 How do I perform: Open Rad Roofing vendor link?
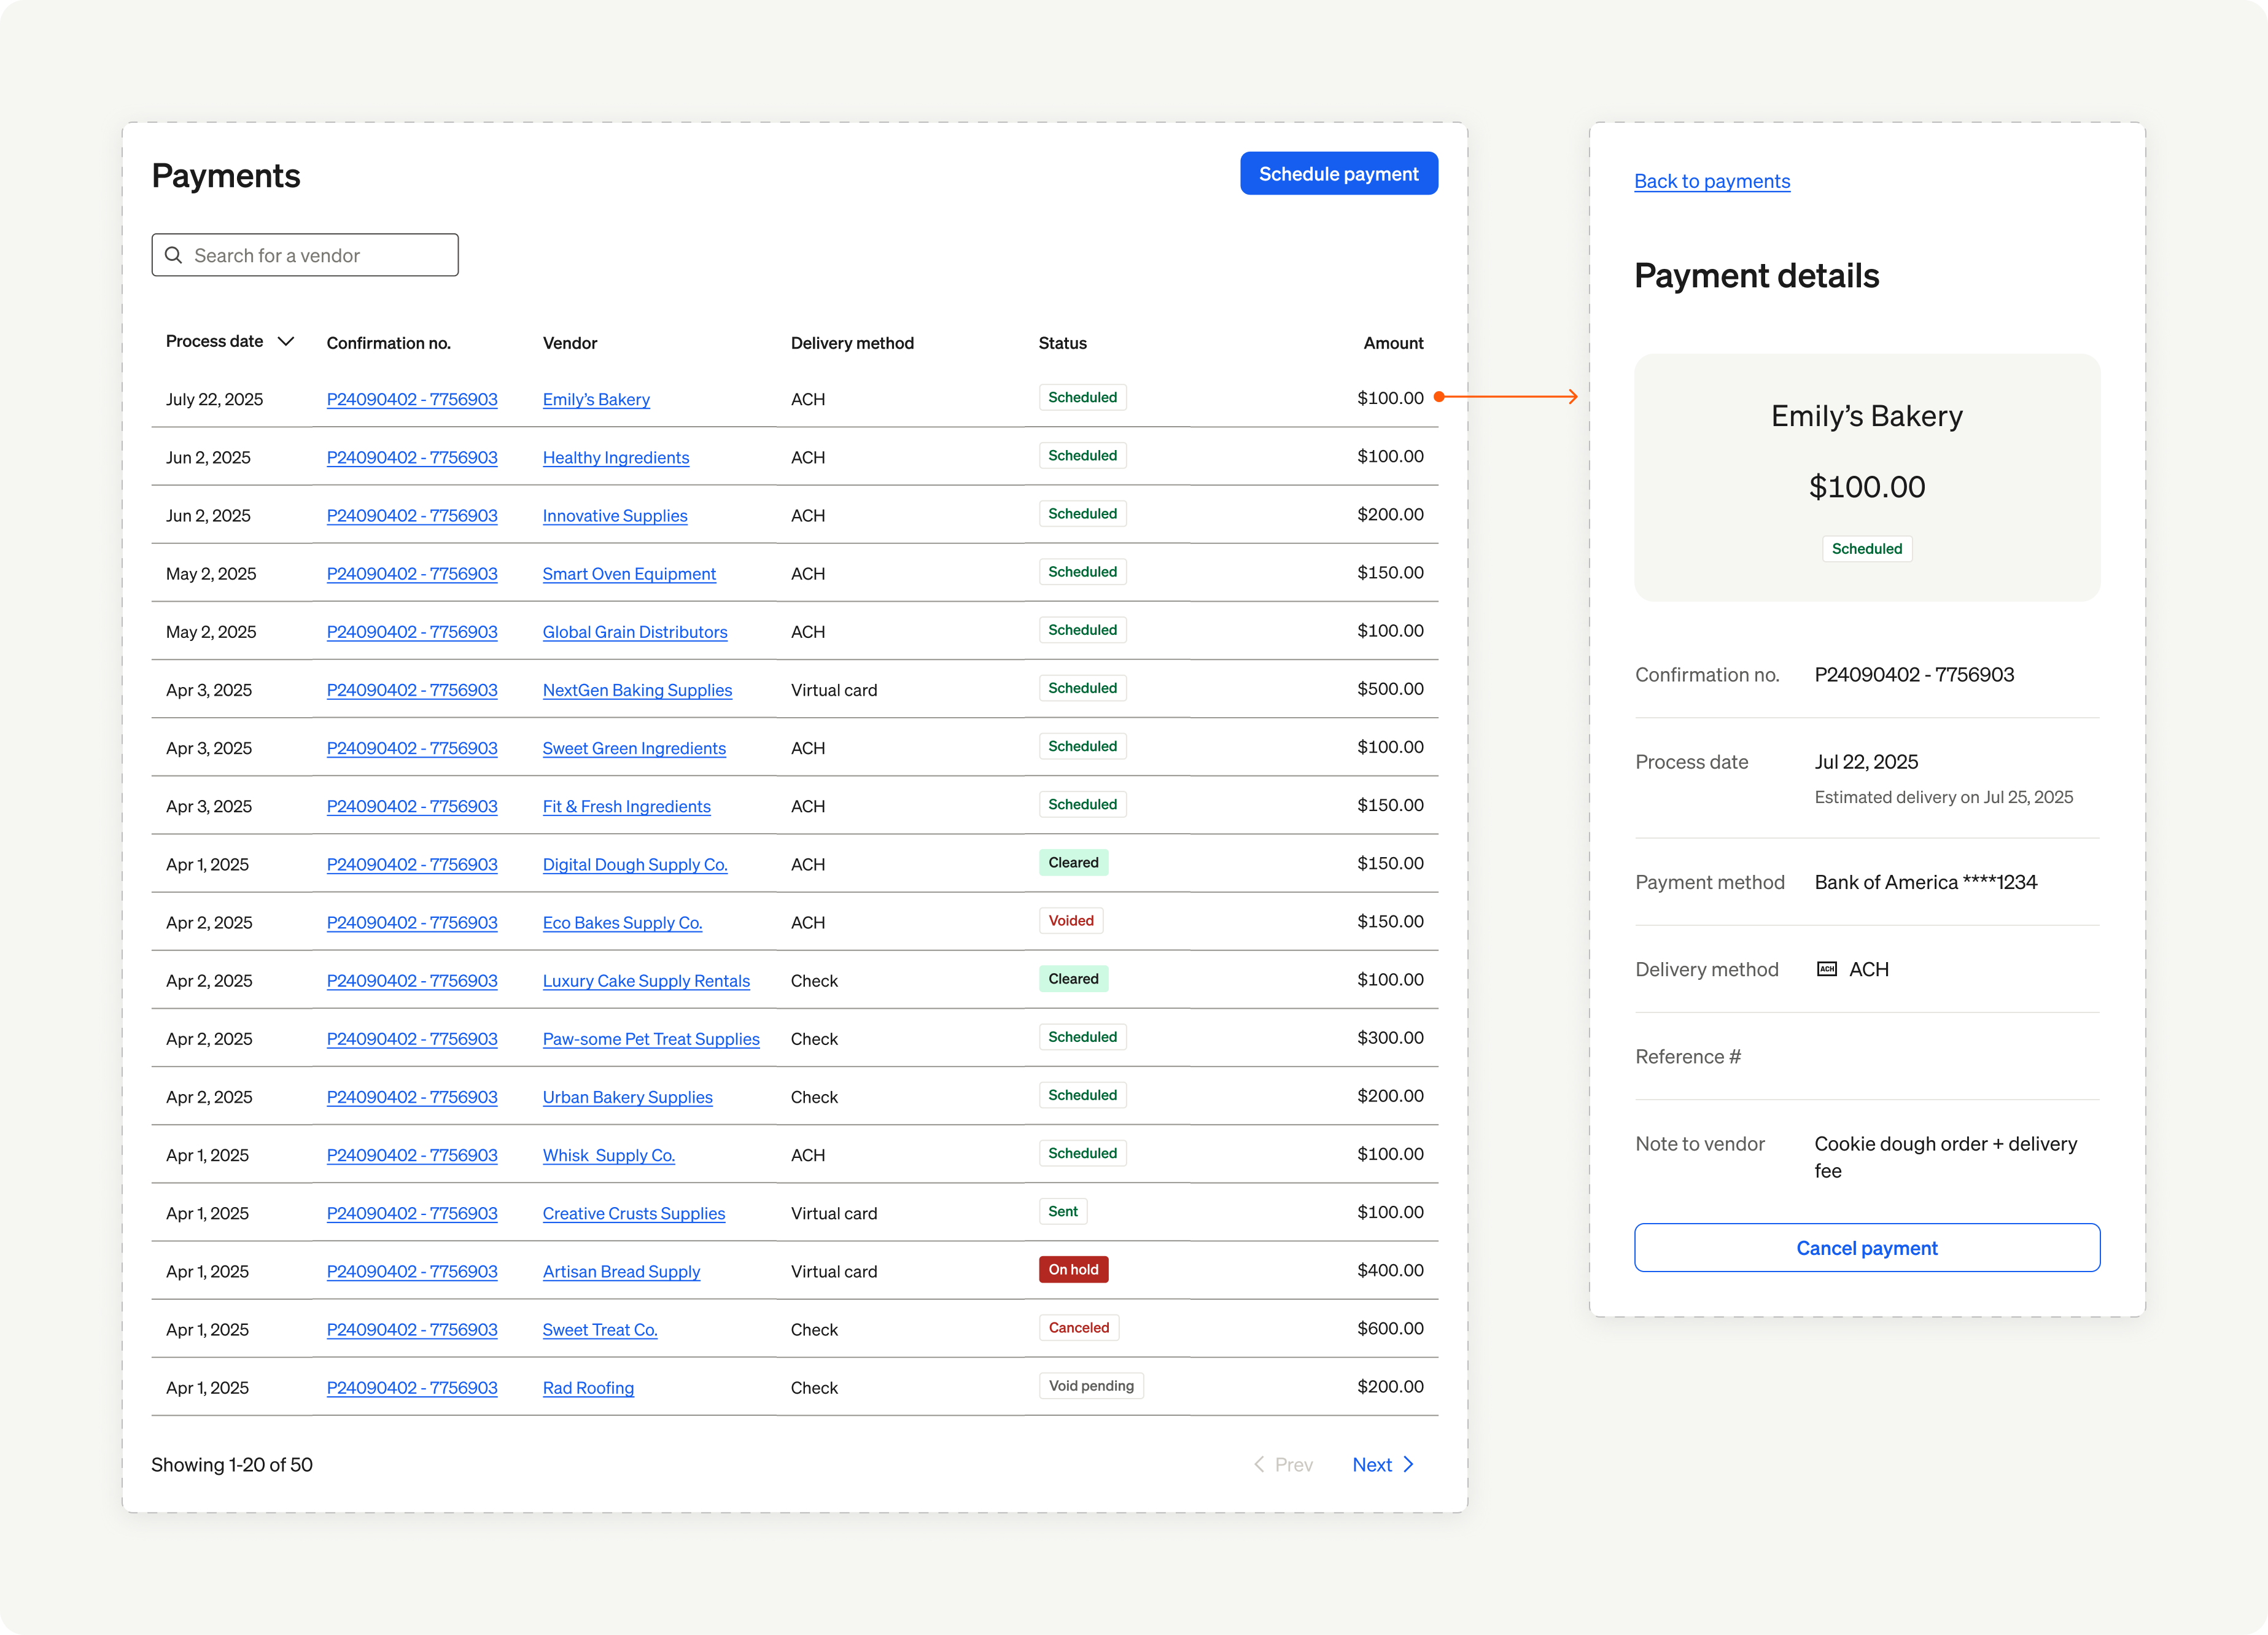[588, 1387]
